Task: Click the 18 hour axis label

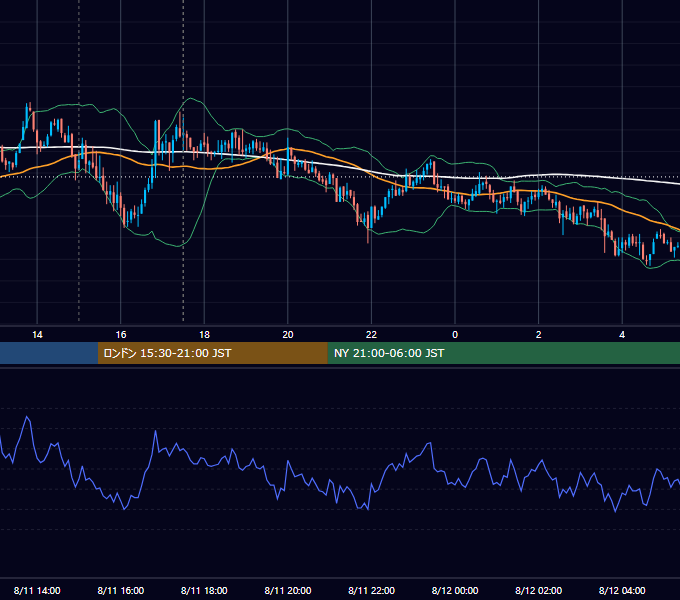Action: 204,335
